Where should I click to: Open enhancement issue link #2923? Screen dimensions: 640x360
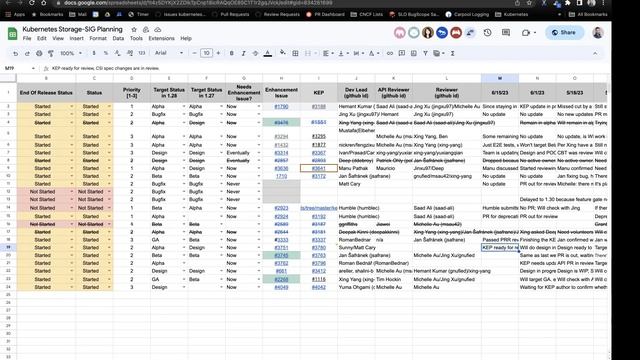[281, 208]
